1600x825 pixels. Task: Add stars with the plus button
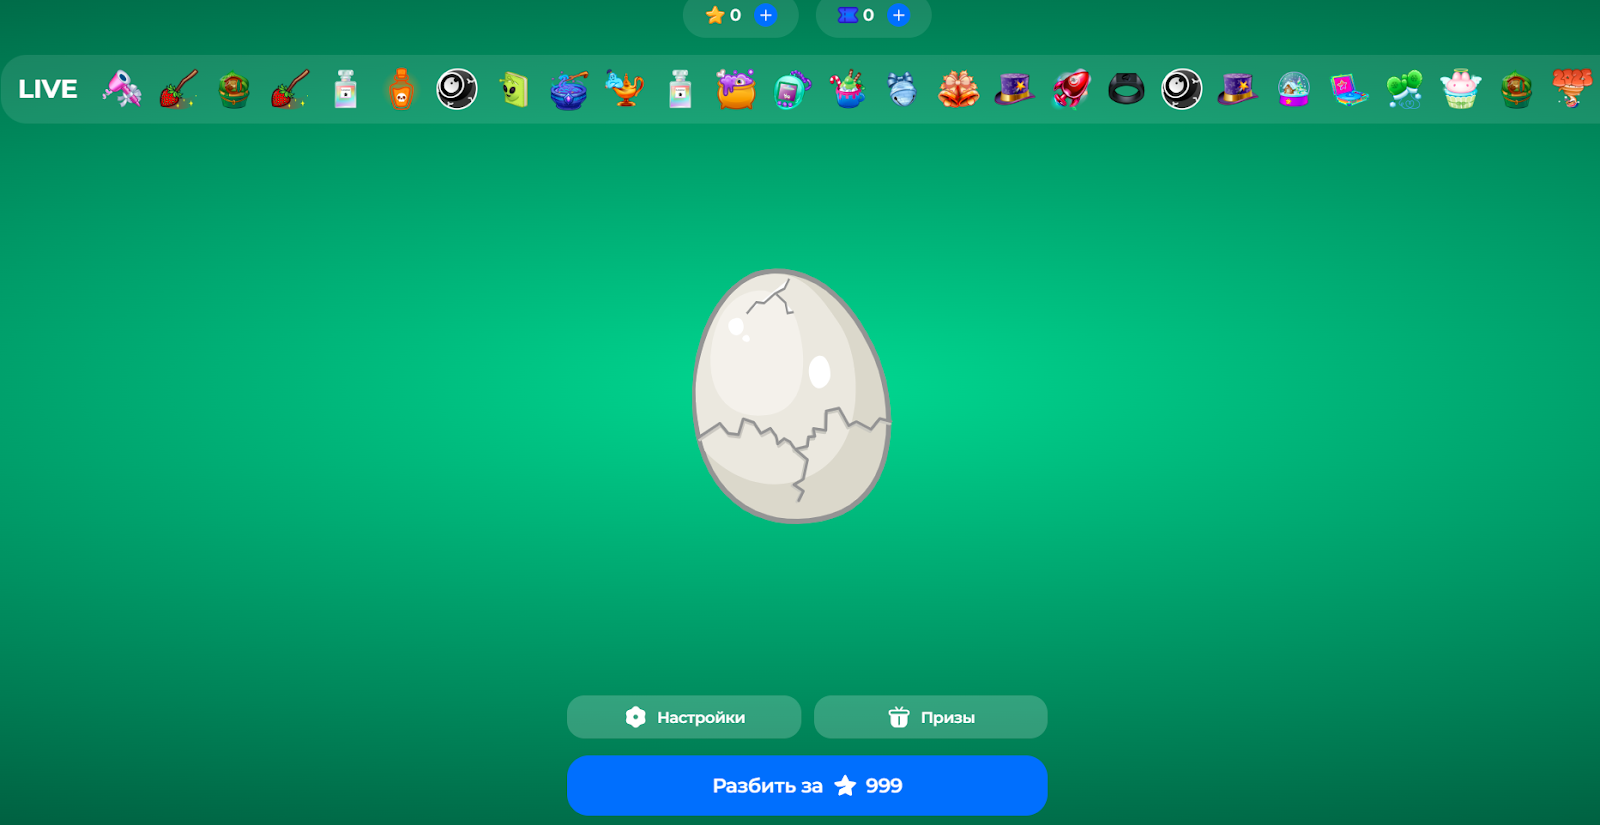[766, 15]
